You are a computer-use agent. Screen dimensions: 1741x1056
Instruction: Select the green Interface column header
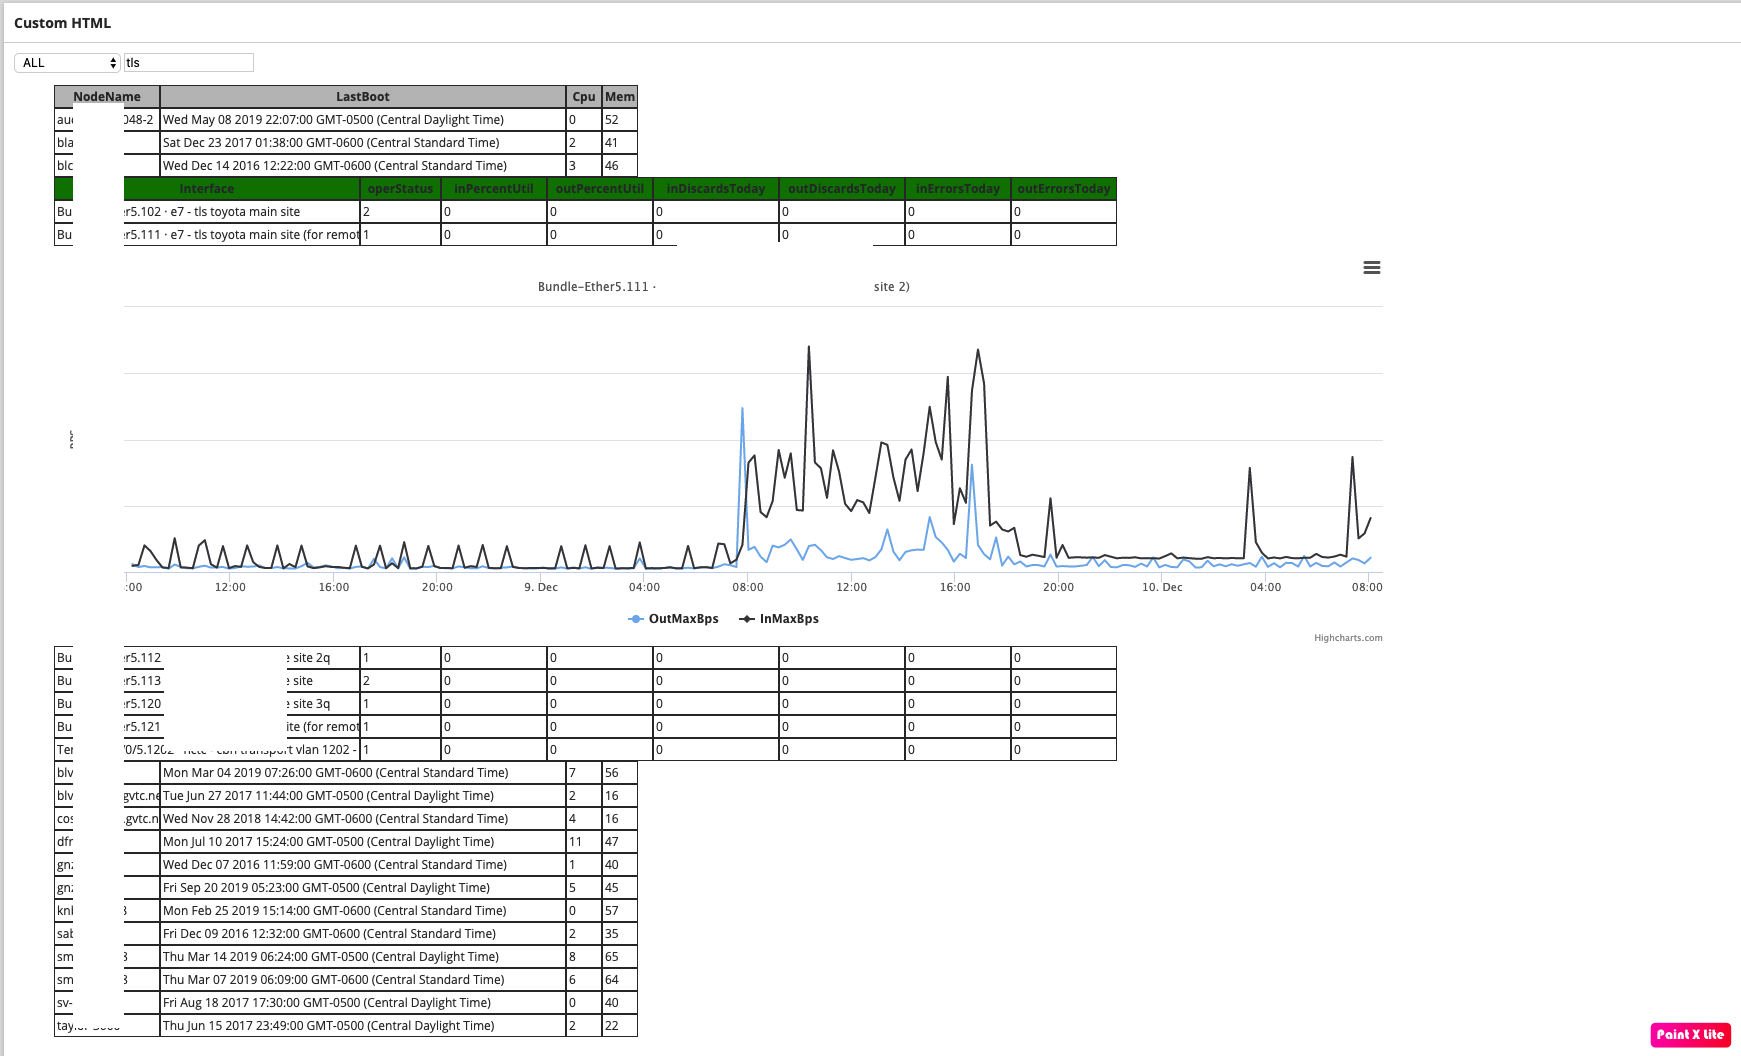pyautogui.click(x=207, y=189)
